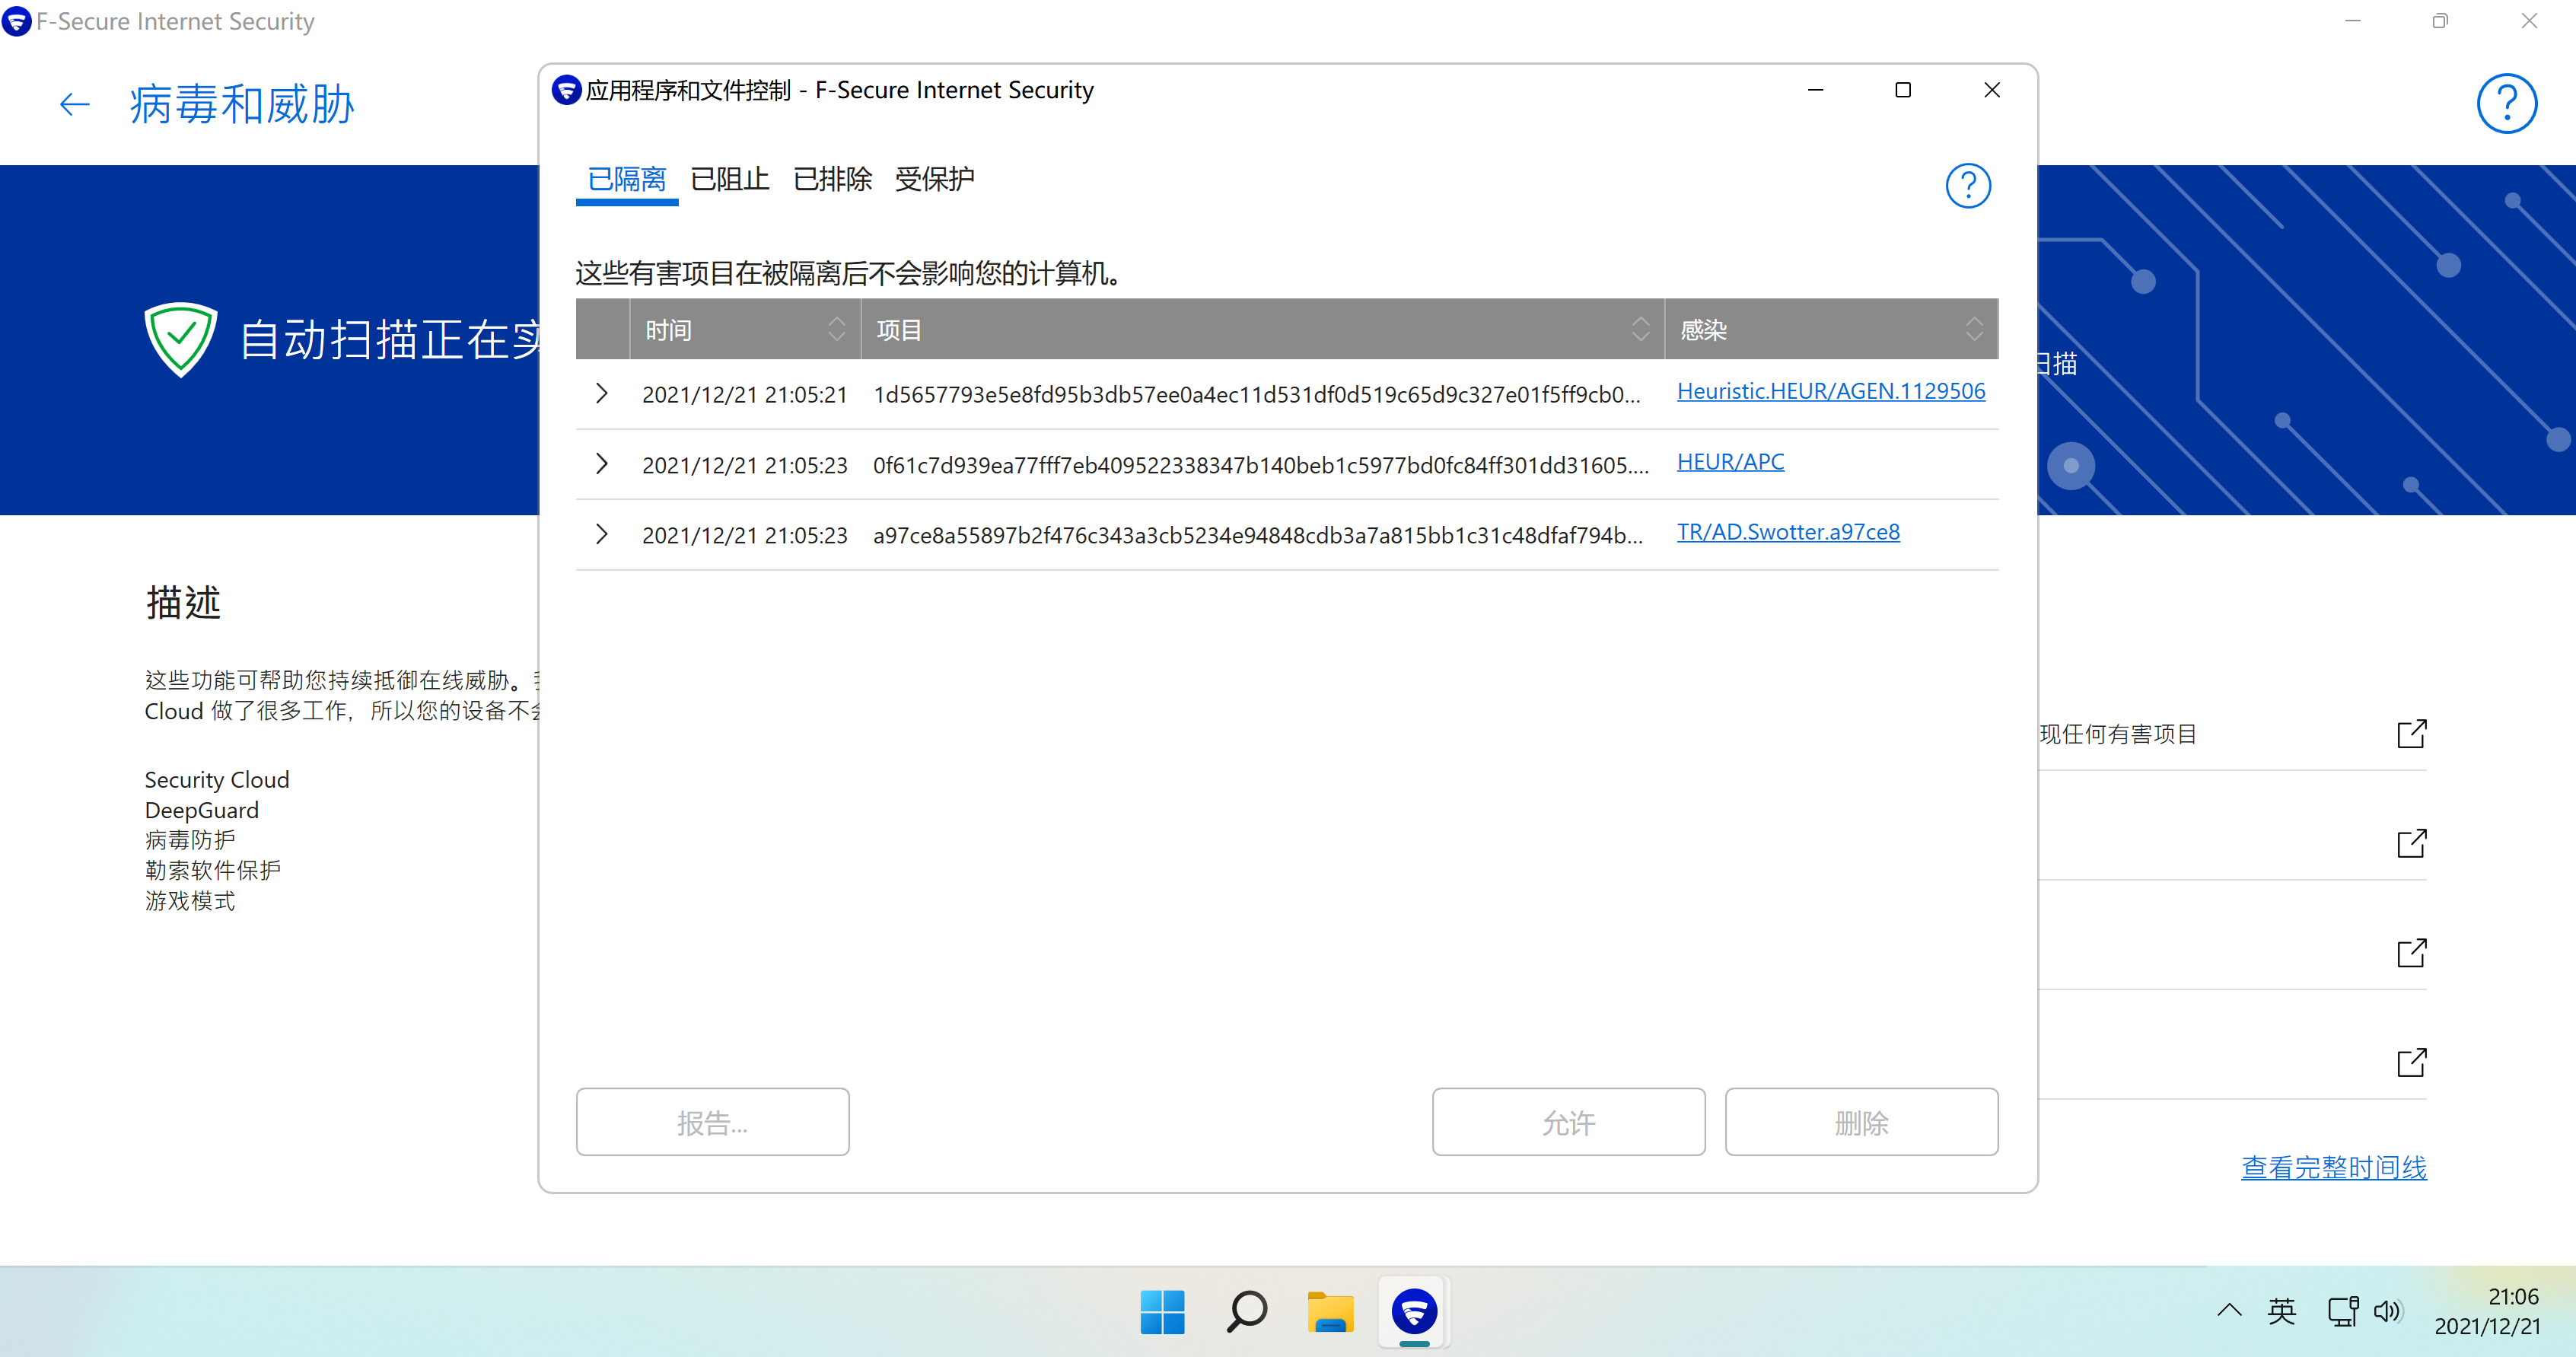Sort by the 时间 column

pyautogui.click(x=745, y=329)
